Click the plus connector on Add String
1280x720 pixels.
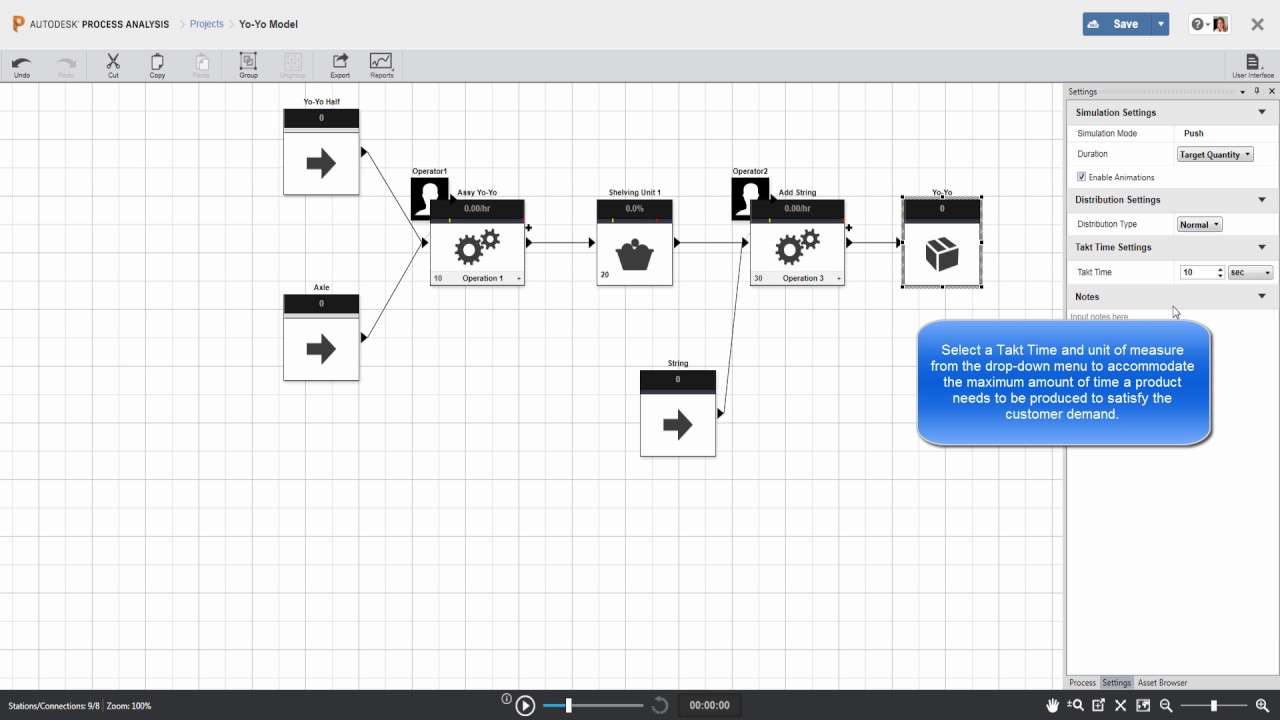pyautogui.click(x=849, y=228)
